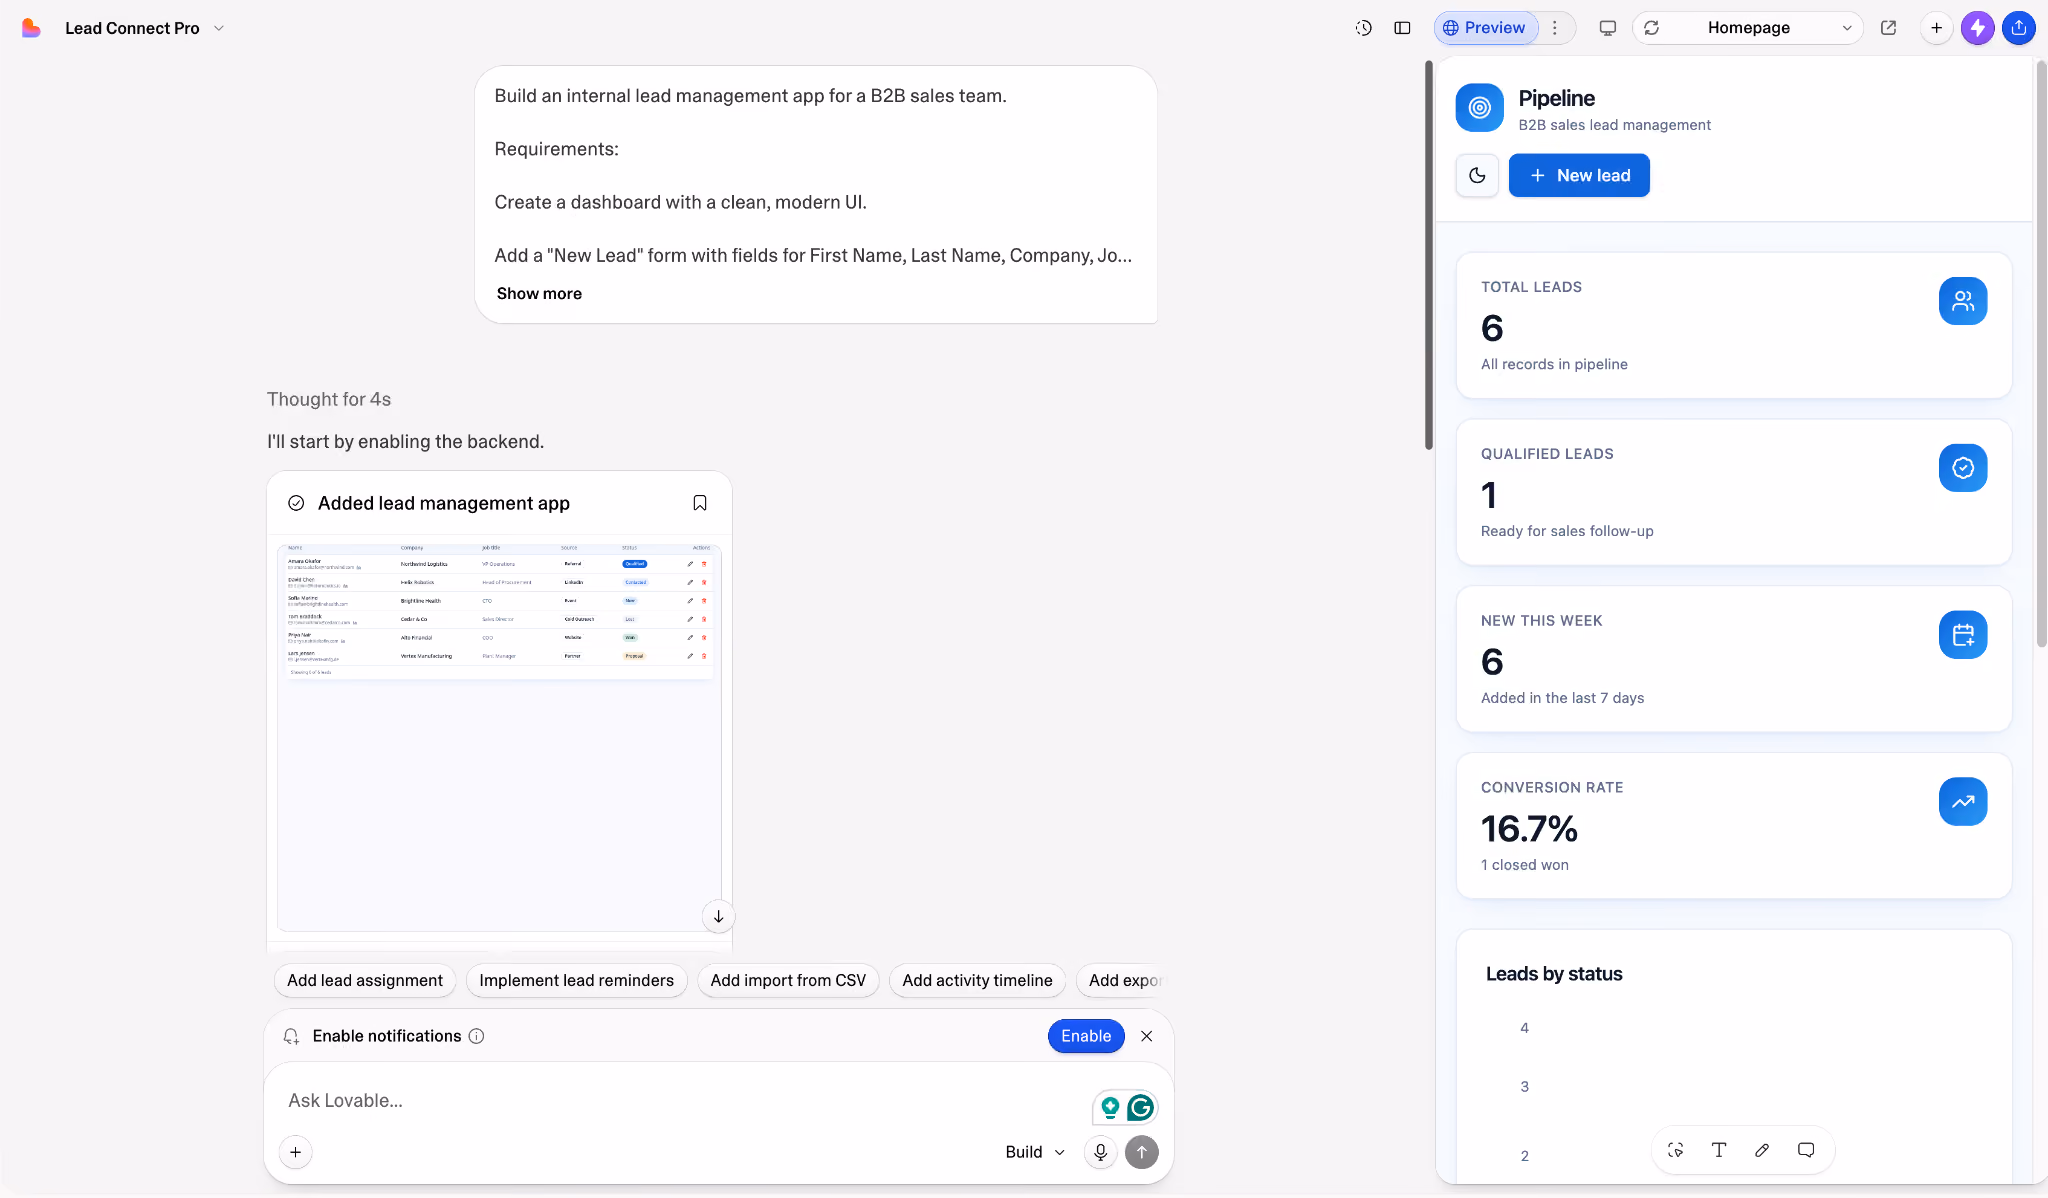
Task: Select the Preview tab
Action: coord(1485,28)
